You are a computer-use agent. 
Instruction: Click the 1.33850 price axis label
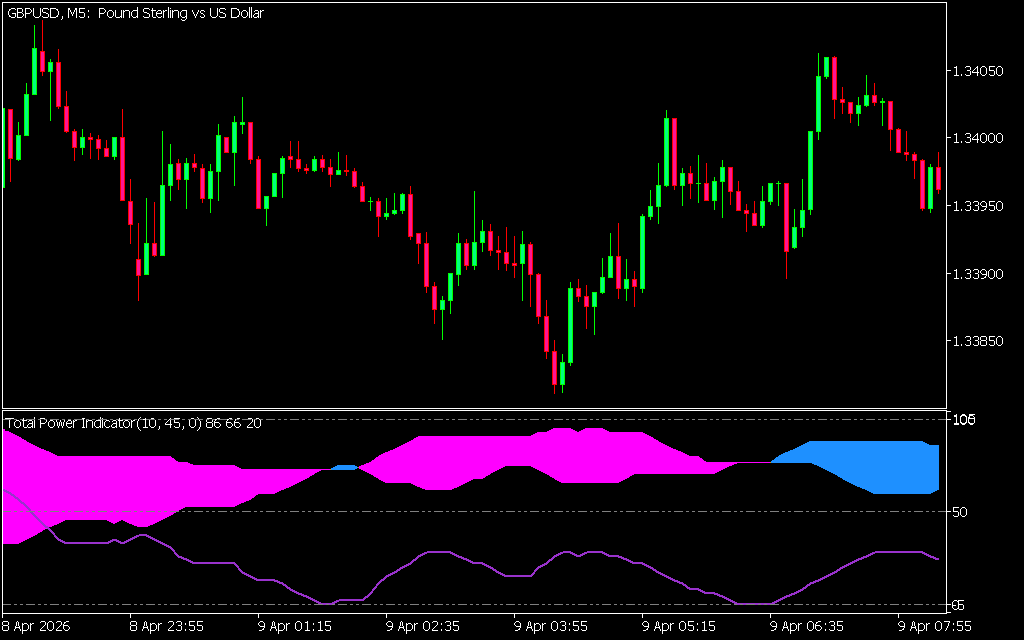[976, 341]
